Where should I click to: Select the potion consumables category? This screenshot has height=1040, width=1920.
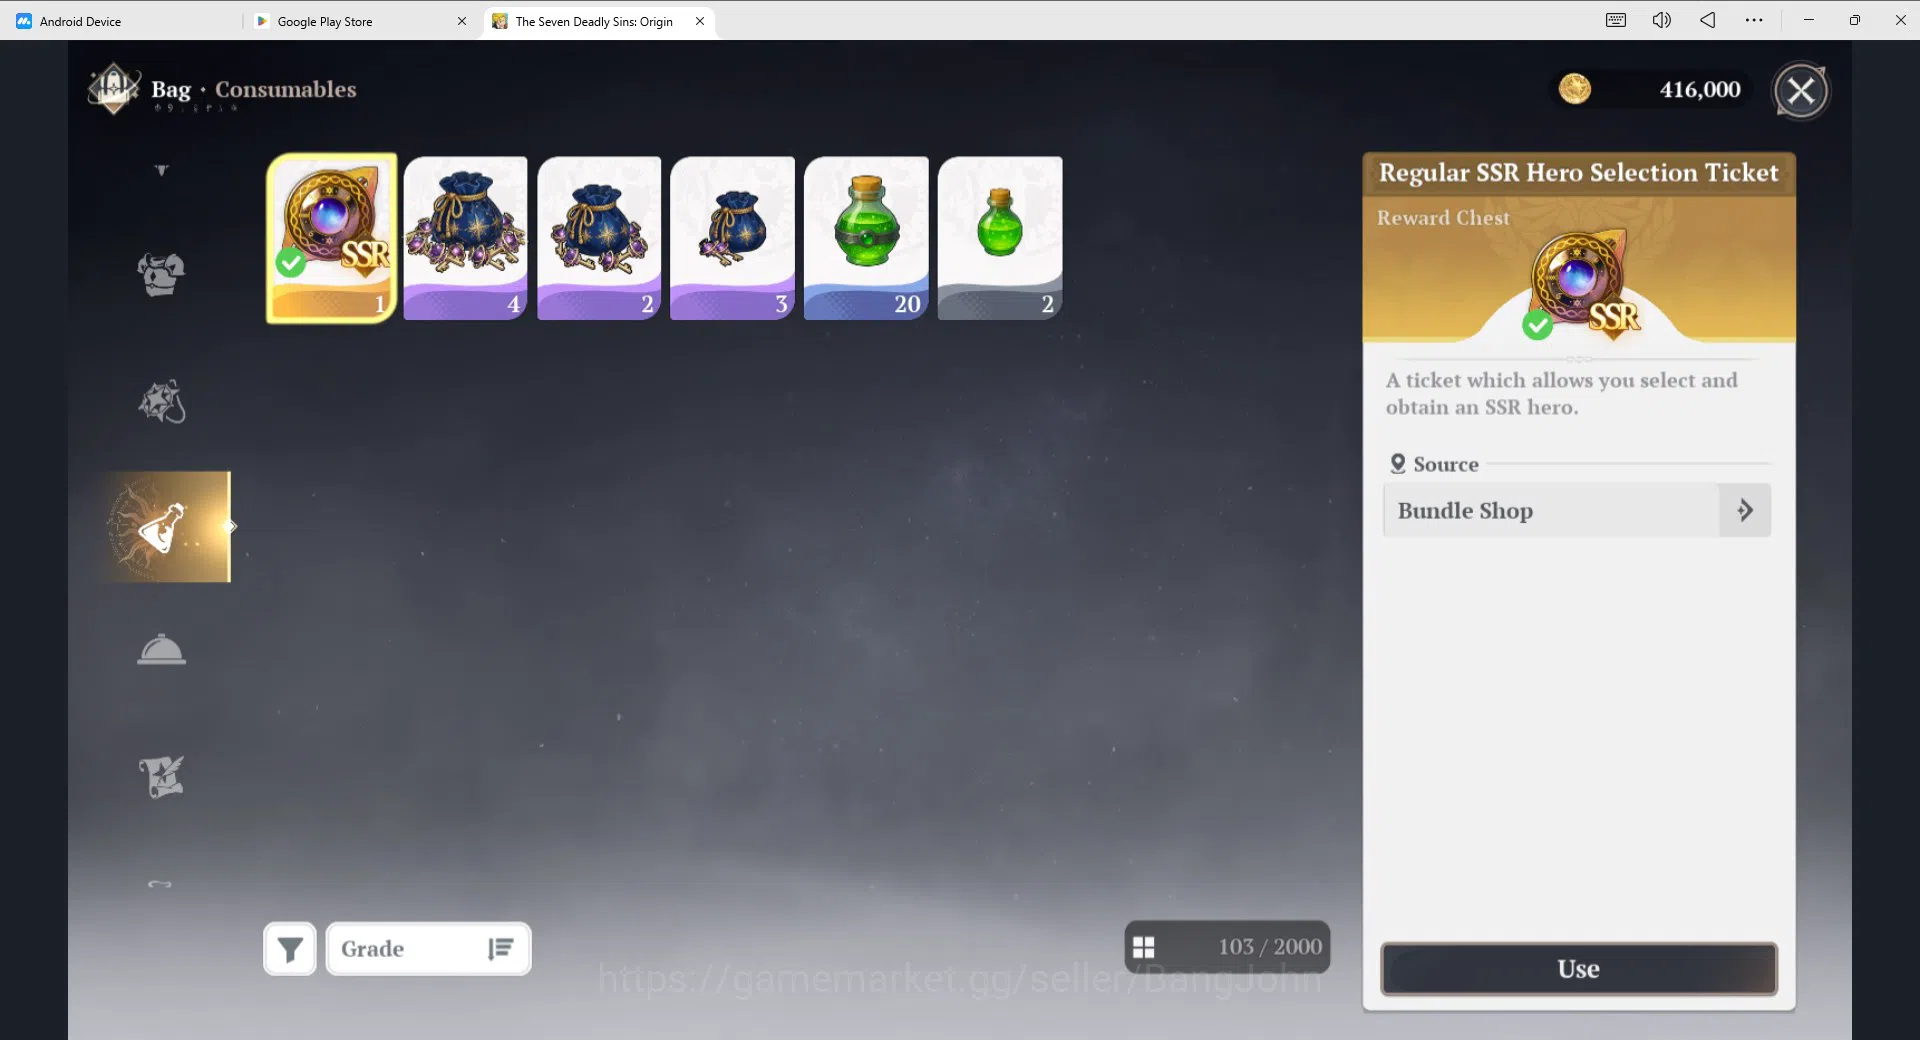pyautogui.click(x=166, y=527)
